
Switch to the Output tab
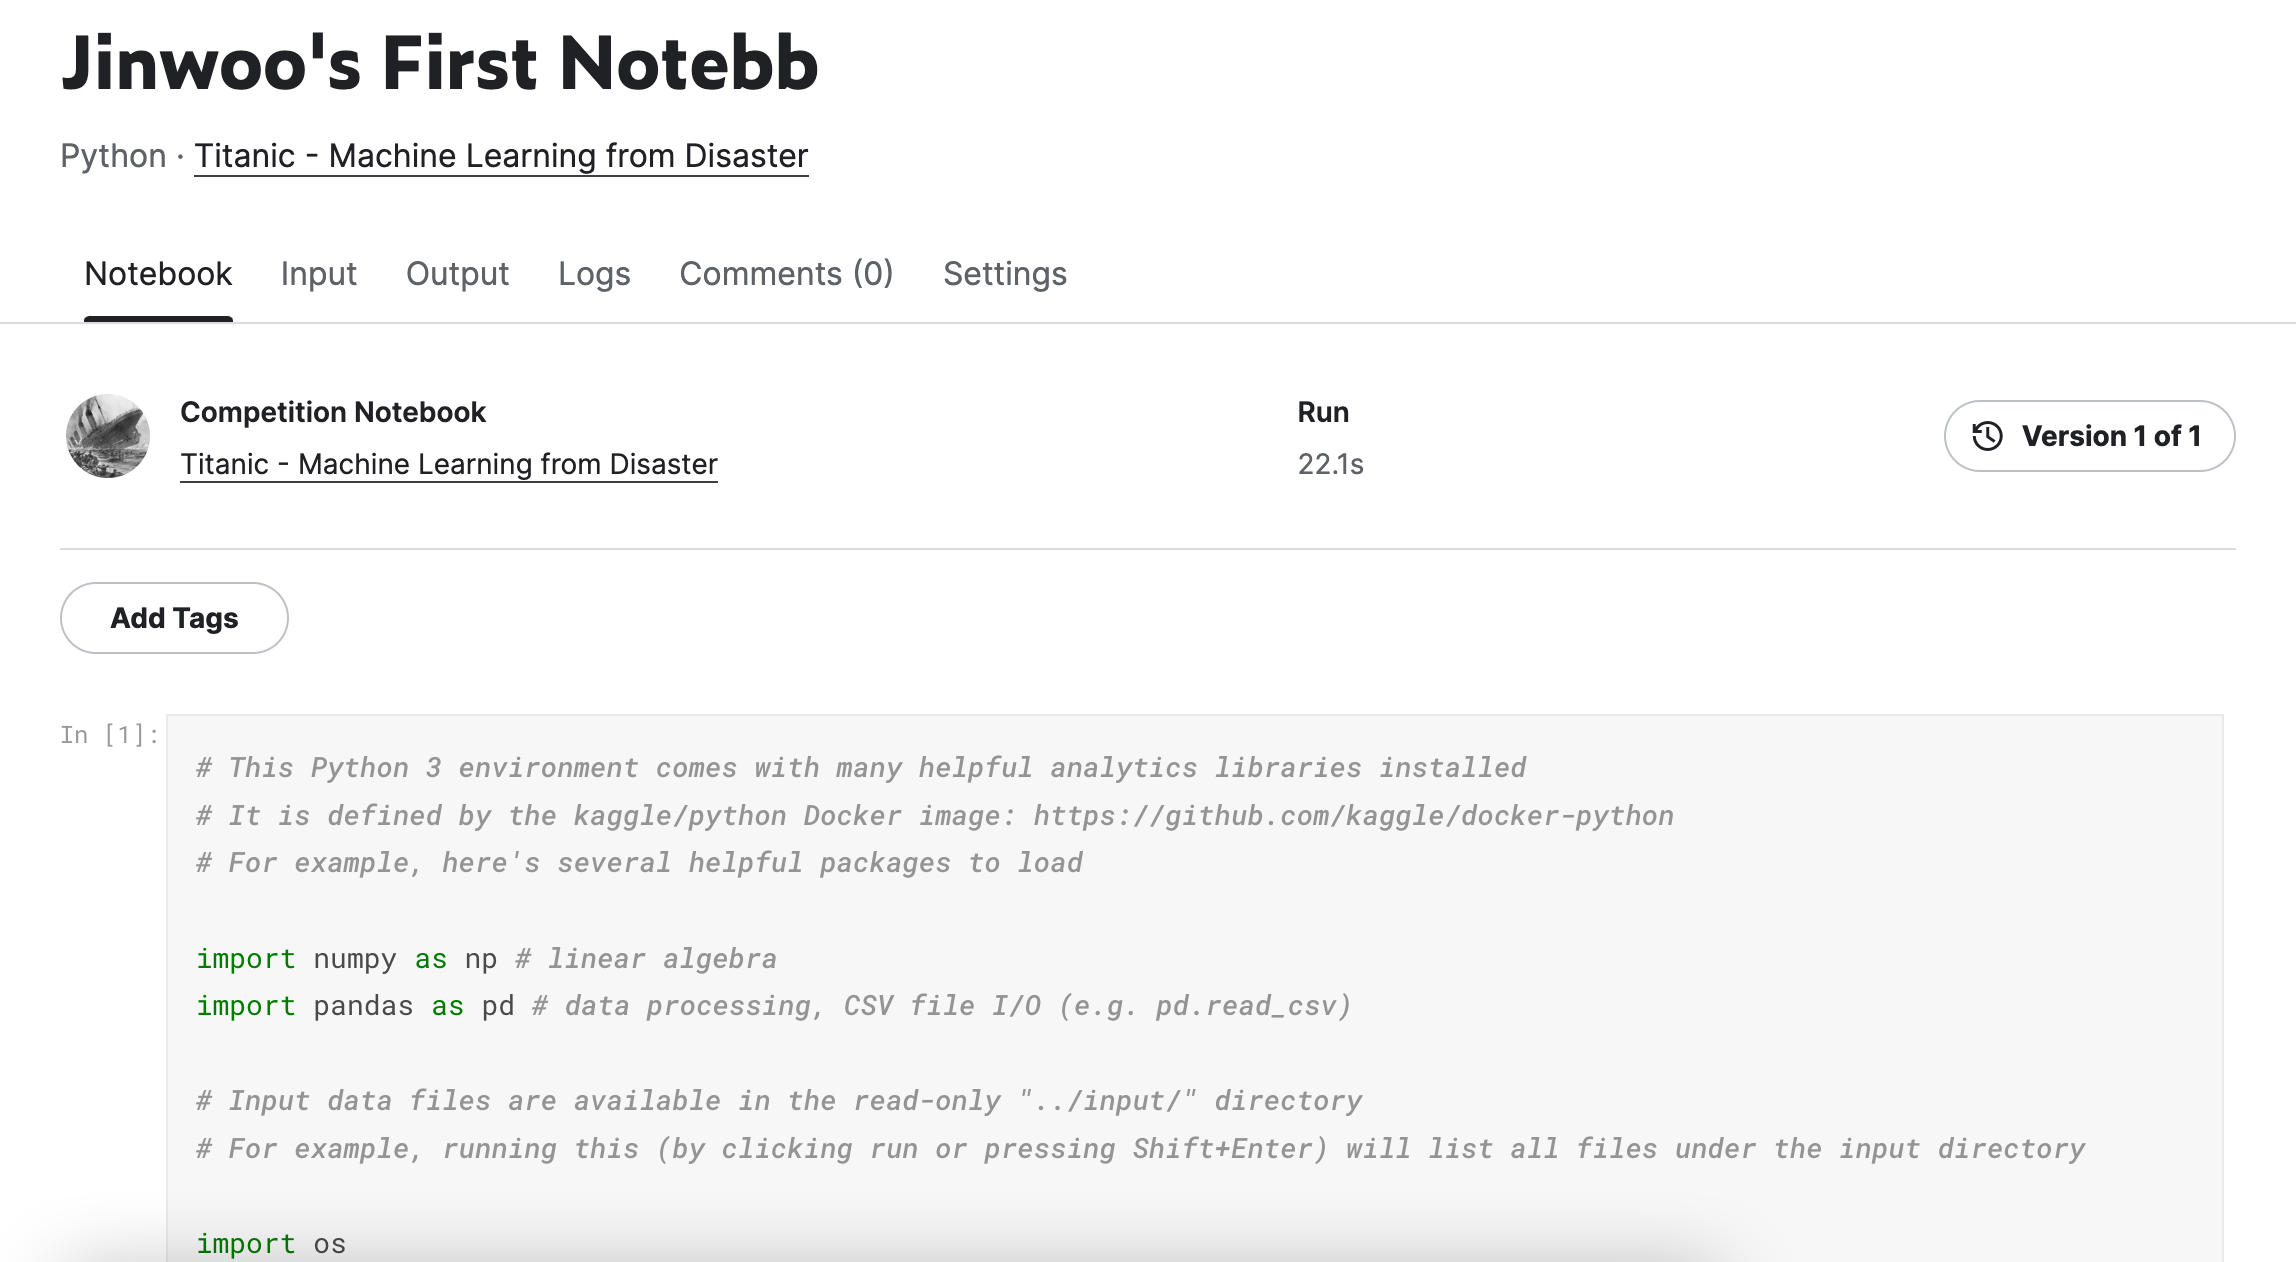(457, 273)
